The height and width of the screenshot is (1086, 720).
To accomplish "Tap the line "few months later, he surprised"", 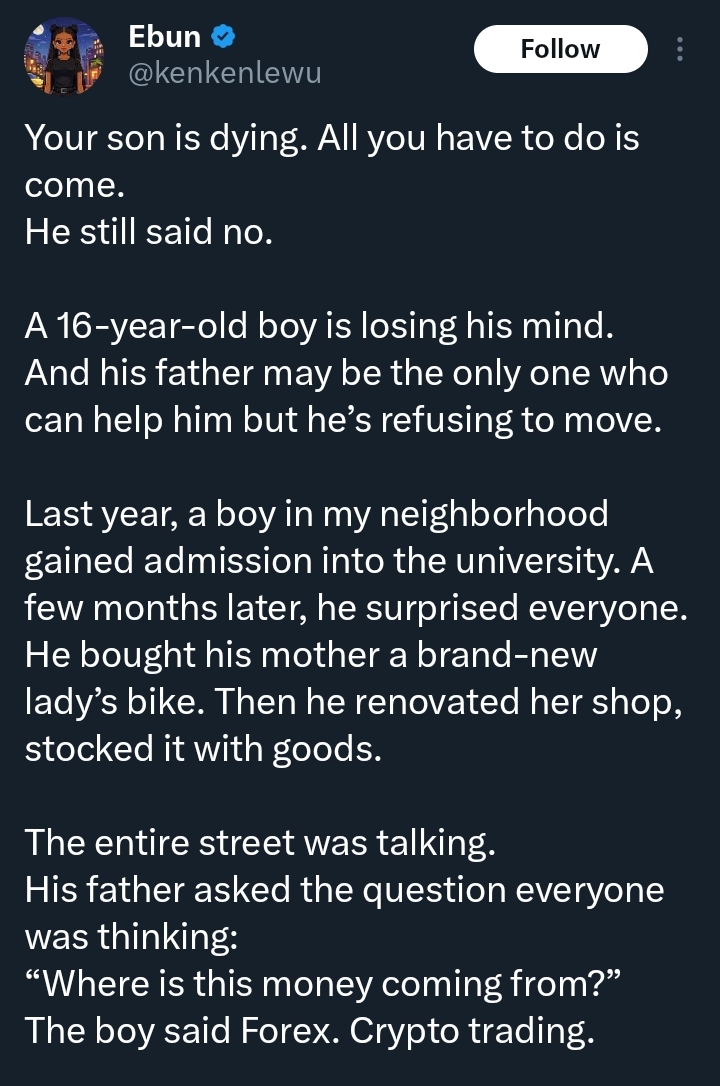I will tap(355, 609).
